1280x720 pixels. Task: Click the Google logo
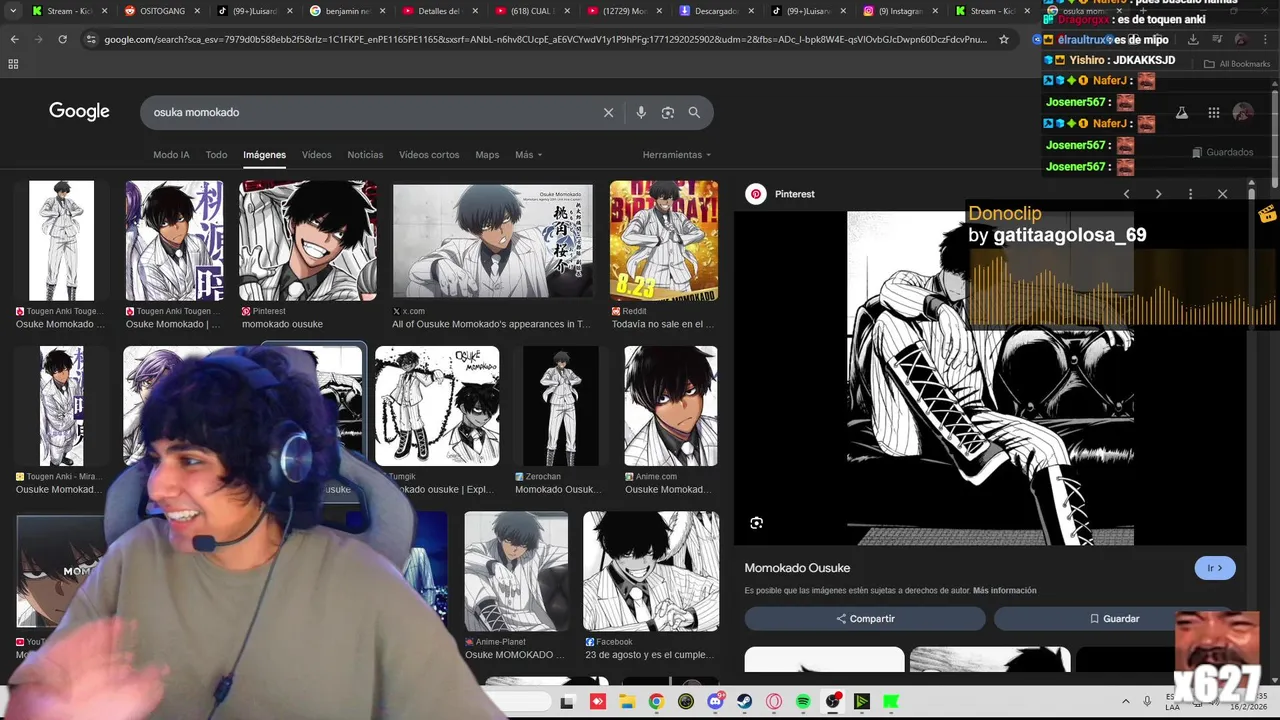tap(79, 112)
